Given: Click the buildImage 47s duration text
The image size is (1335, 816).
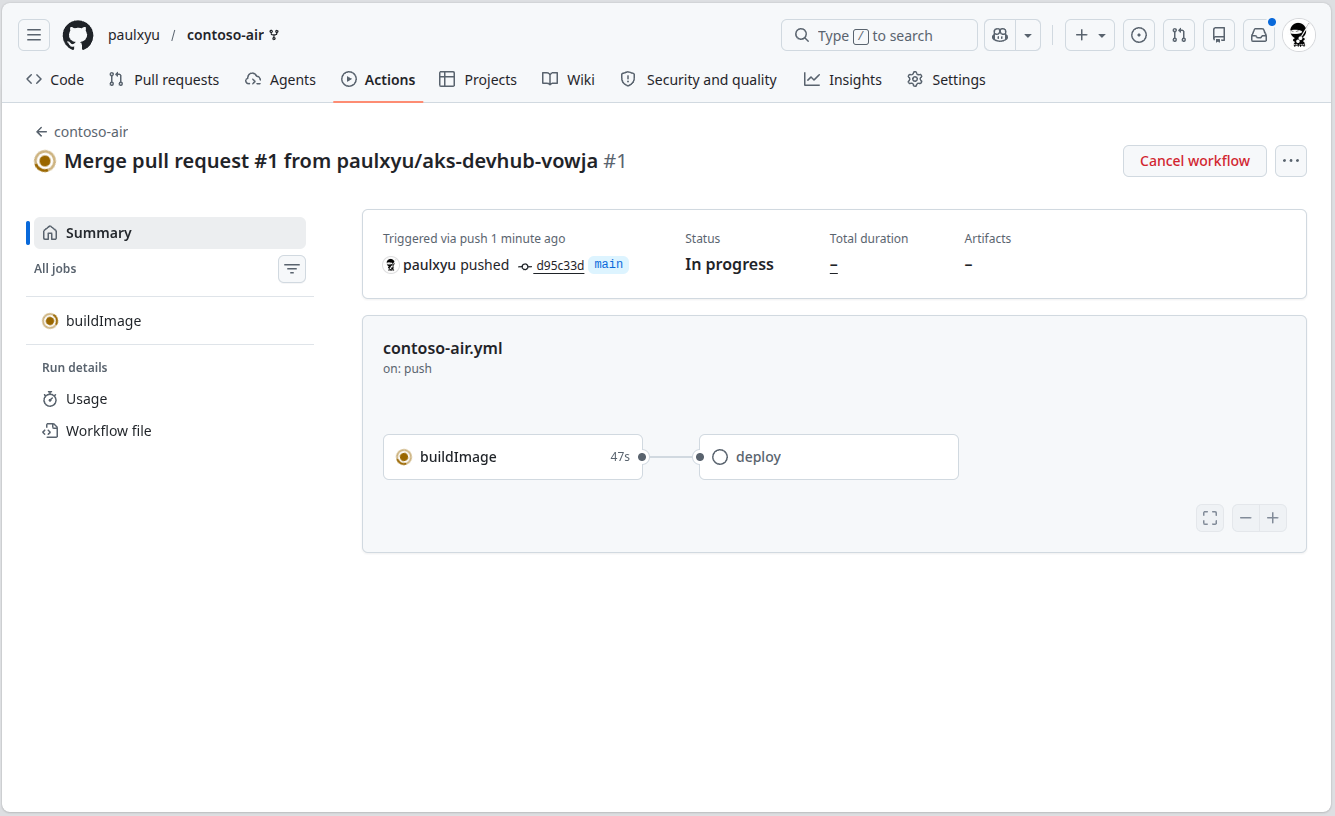Looking at the screenshot, I should point(620,457).
